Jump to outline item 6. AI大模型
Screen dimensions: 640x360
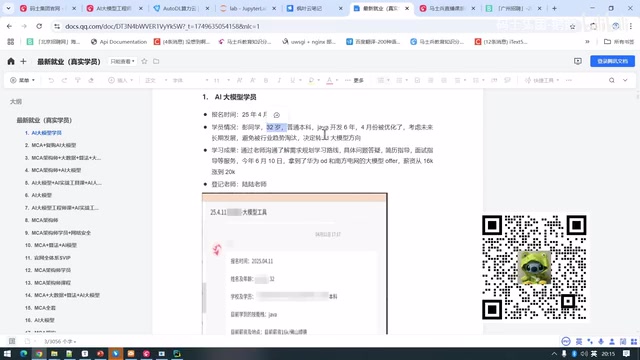click(x=38, y=195)
